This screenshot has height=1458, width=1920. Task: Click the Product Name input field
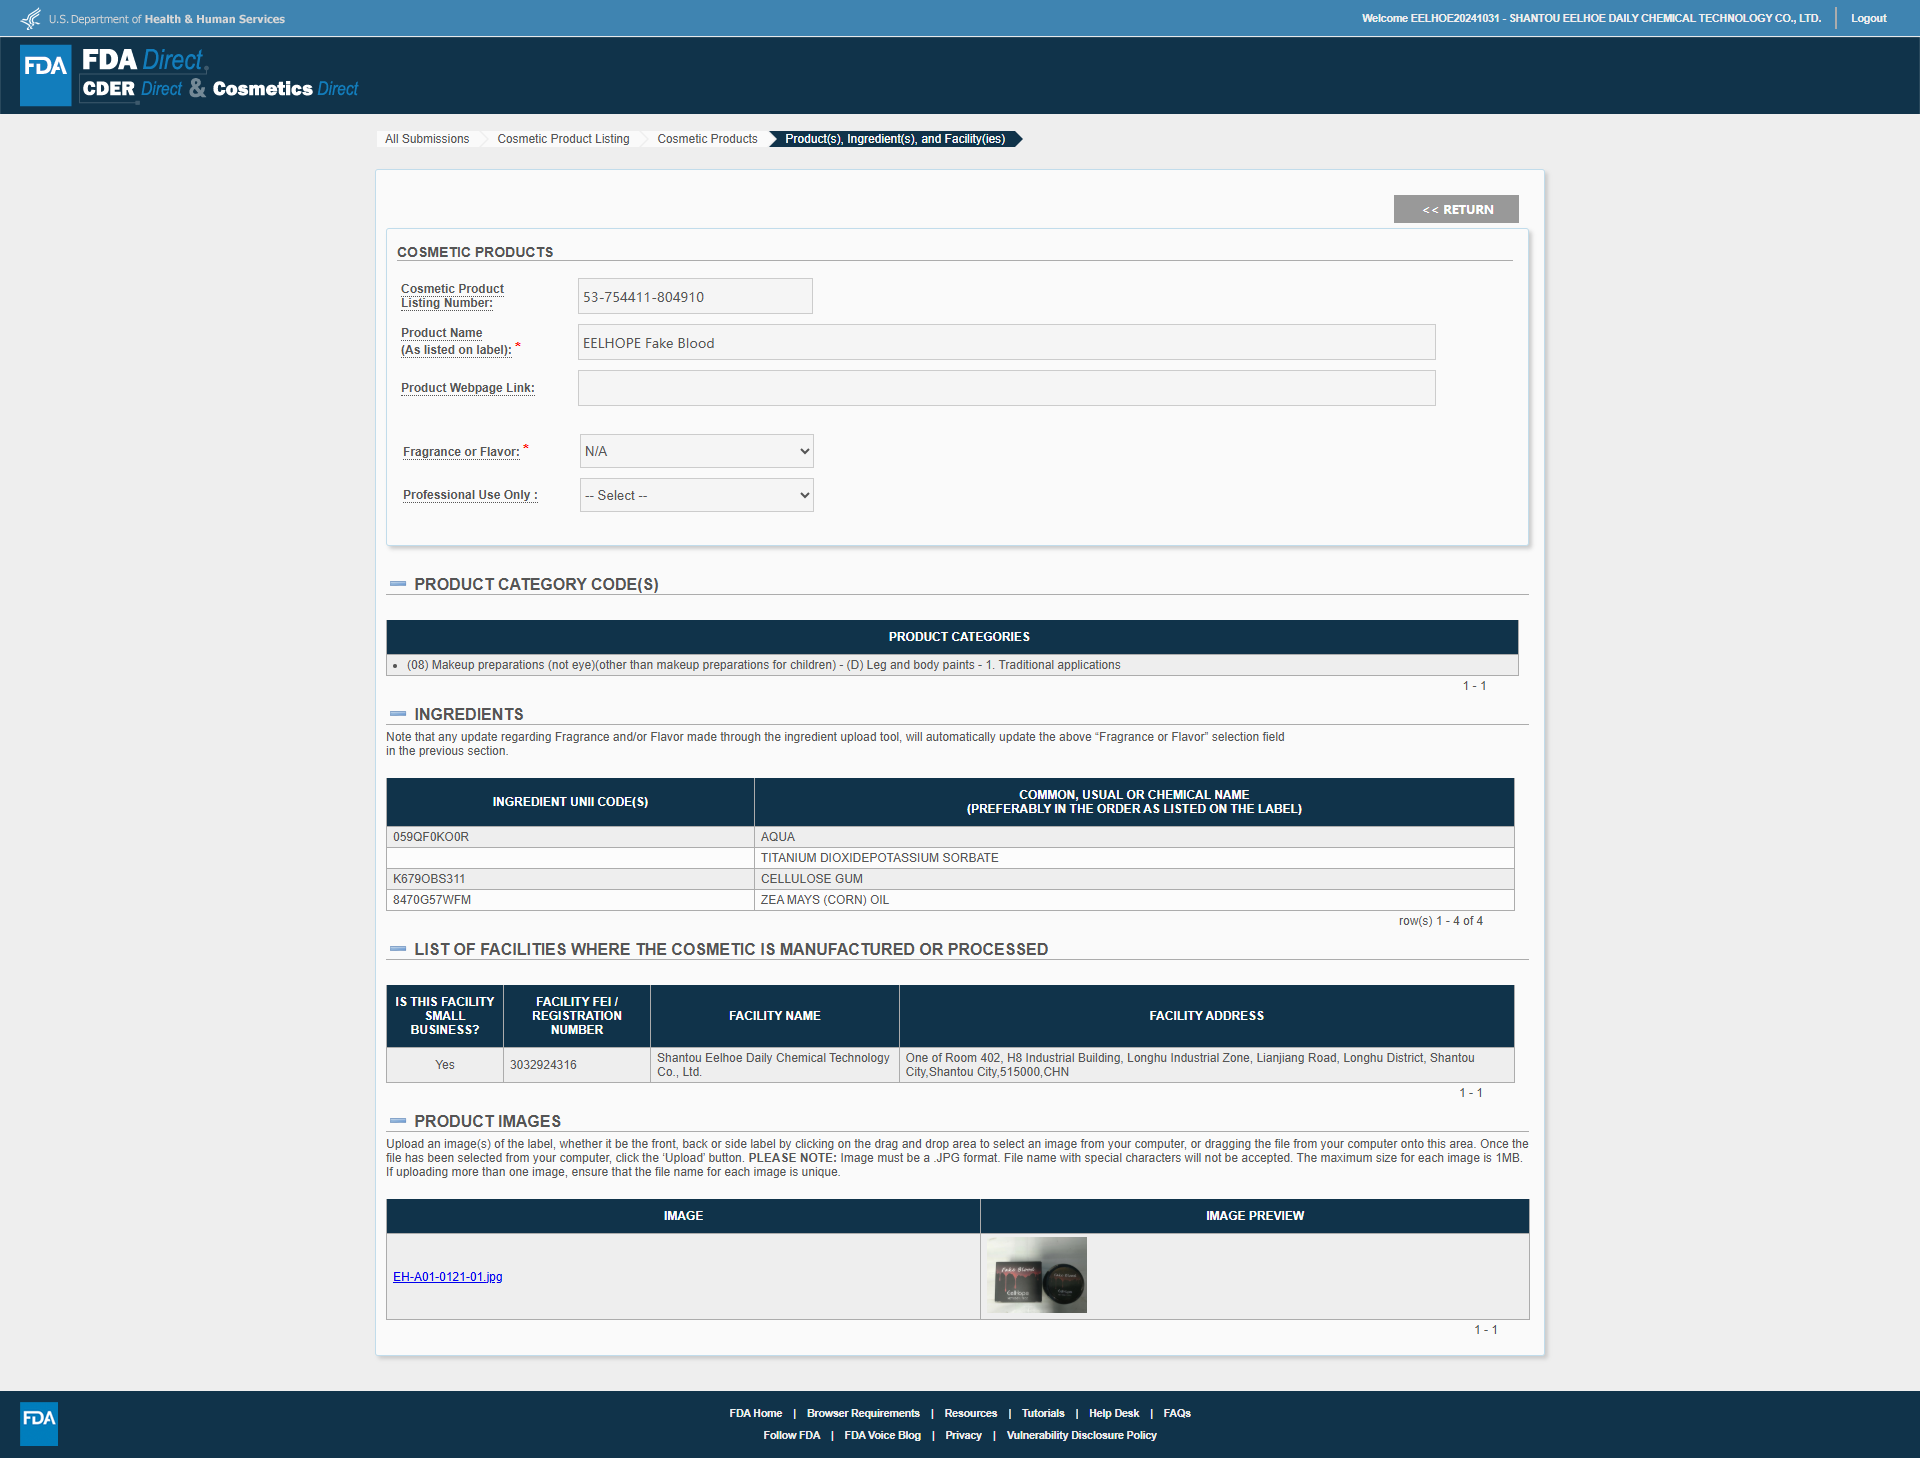click(x=1007, y=342)
